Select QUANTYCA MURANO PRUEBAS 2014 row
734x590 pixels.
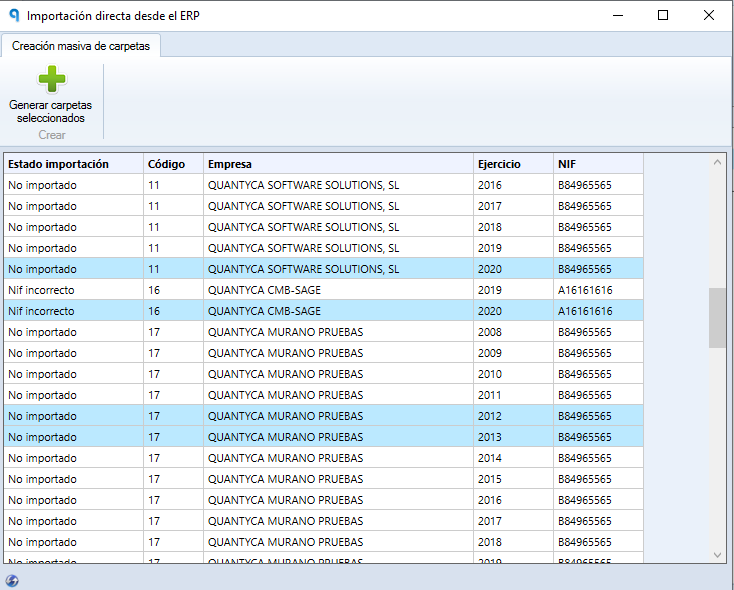click(x=323, y=458)
